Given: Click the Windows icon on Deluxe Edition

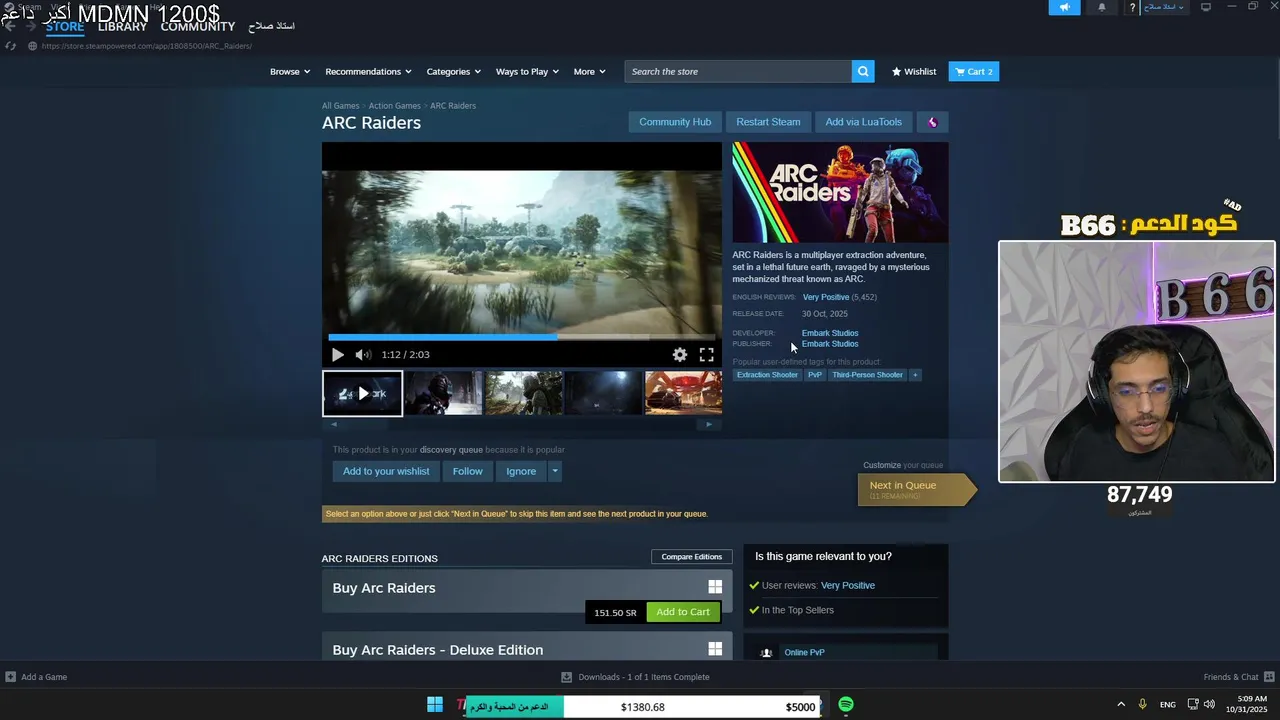Looking at the screenshot, I should tap(715, 649).
